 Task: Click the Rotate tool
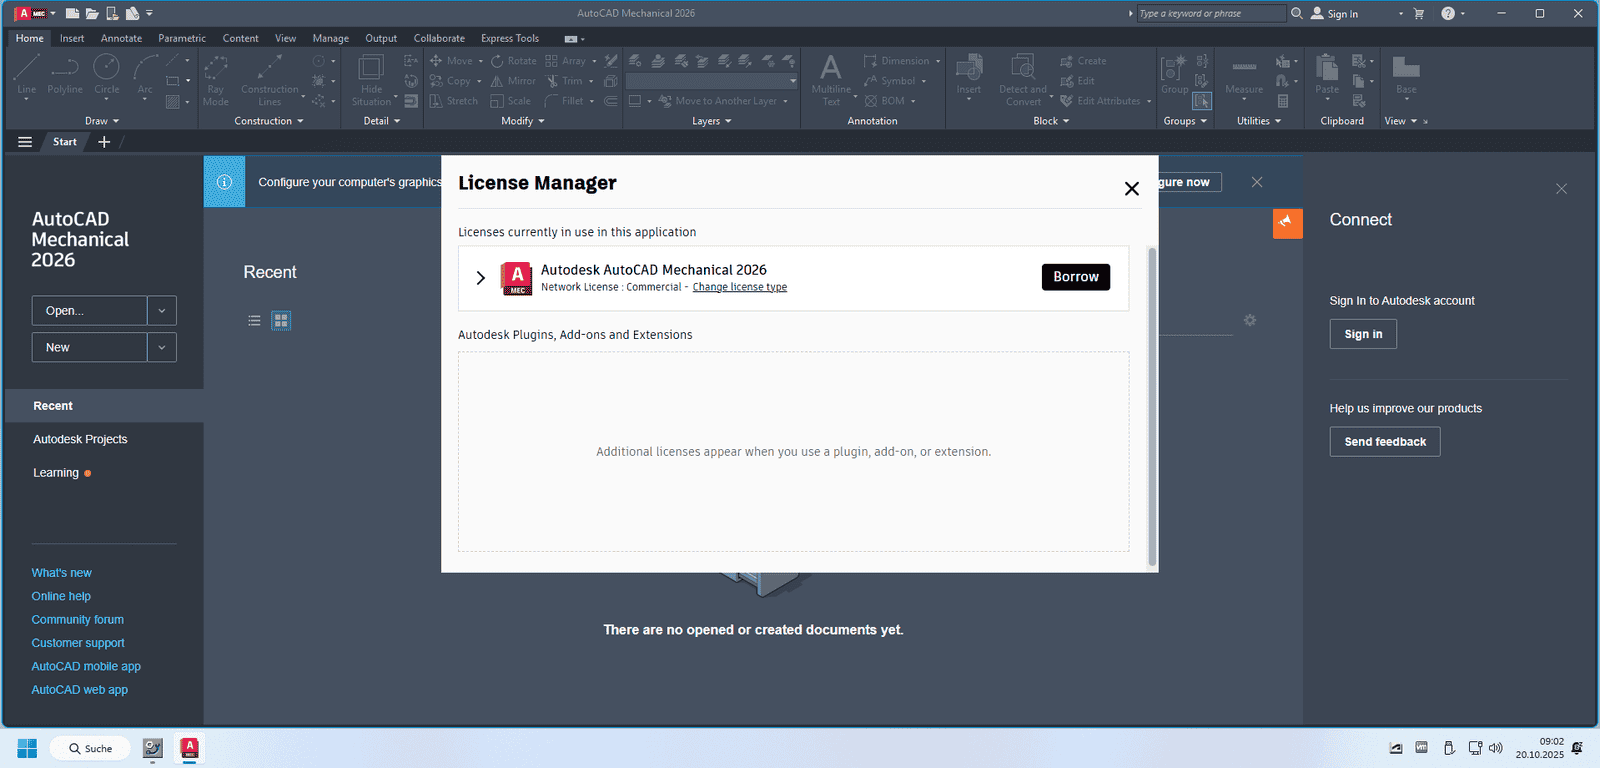click(513, 61)
